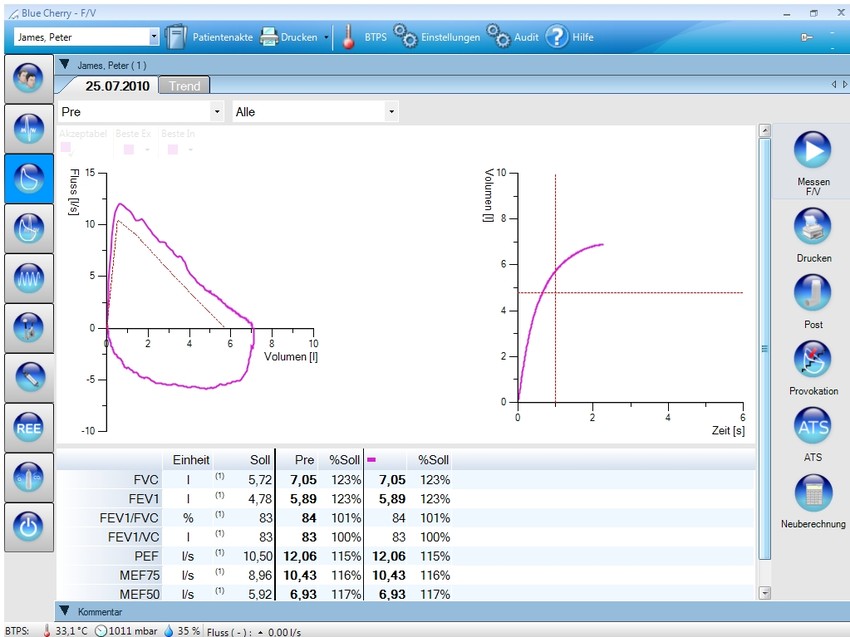
Task: Collapse the Kommentar section
Action: pos(64,611)
